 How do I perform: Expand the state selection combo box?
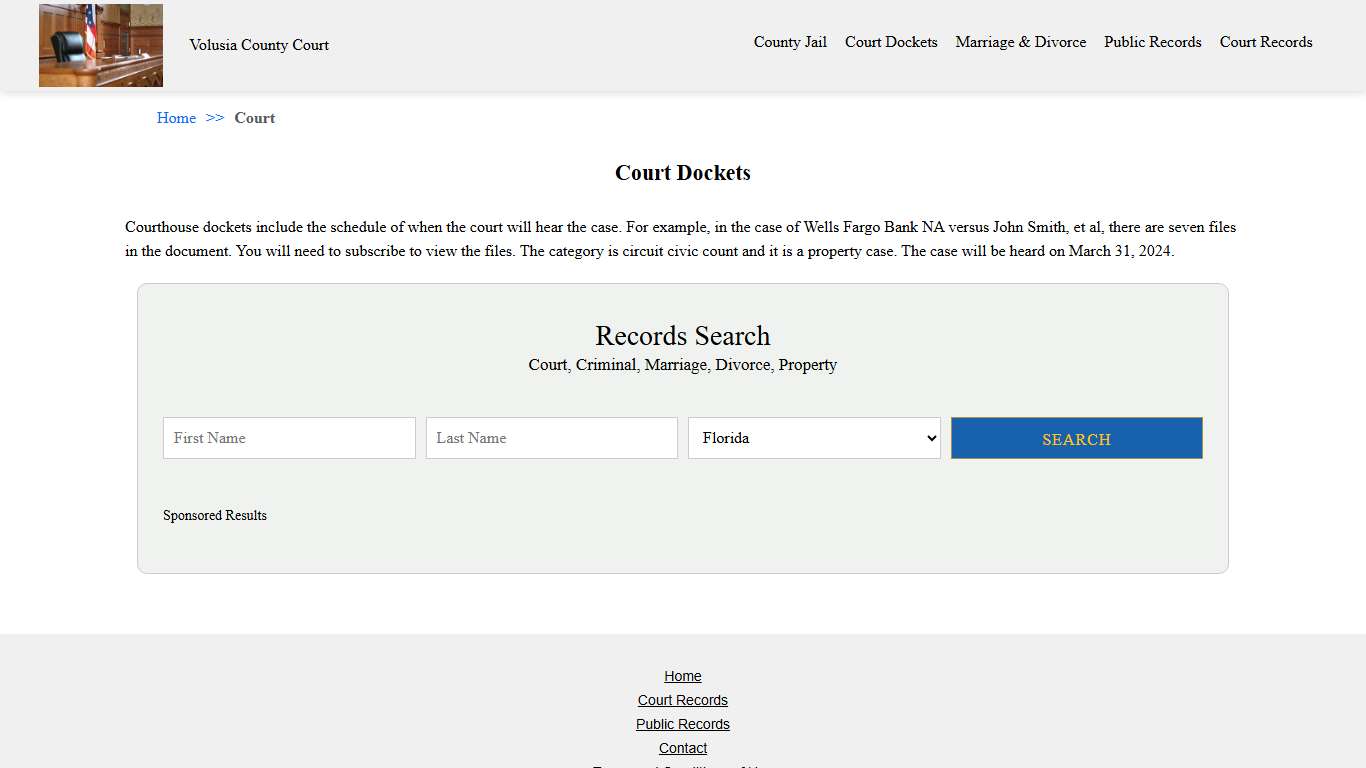coord(813,438)
